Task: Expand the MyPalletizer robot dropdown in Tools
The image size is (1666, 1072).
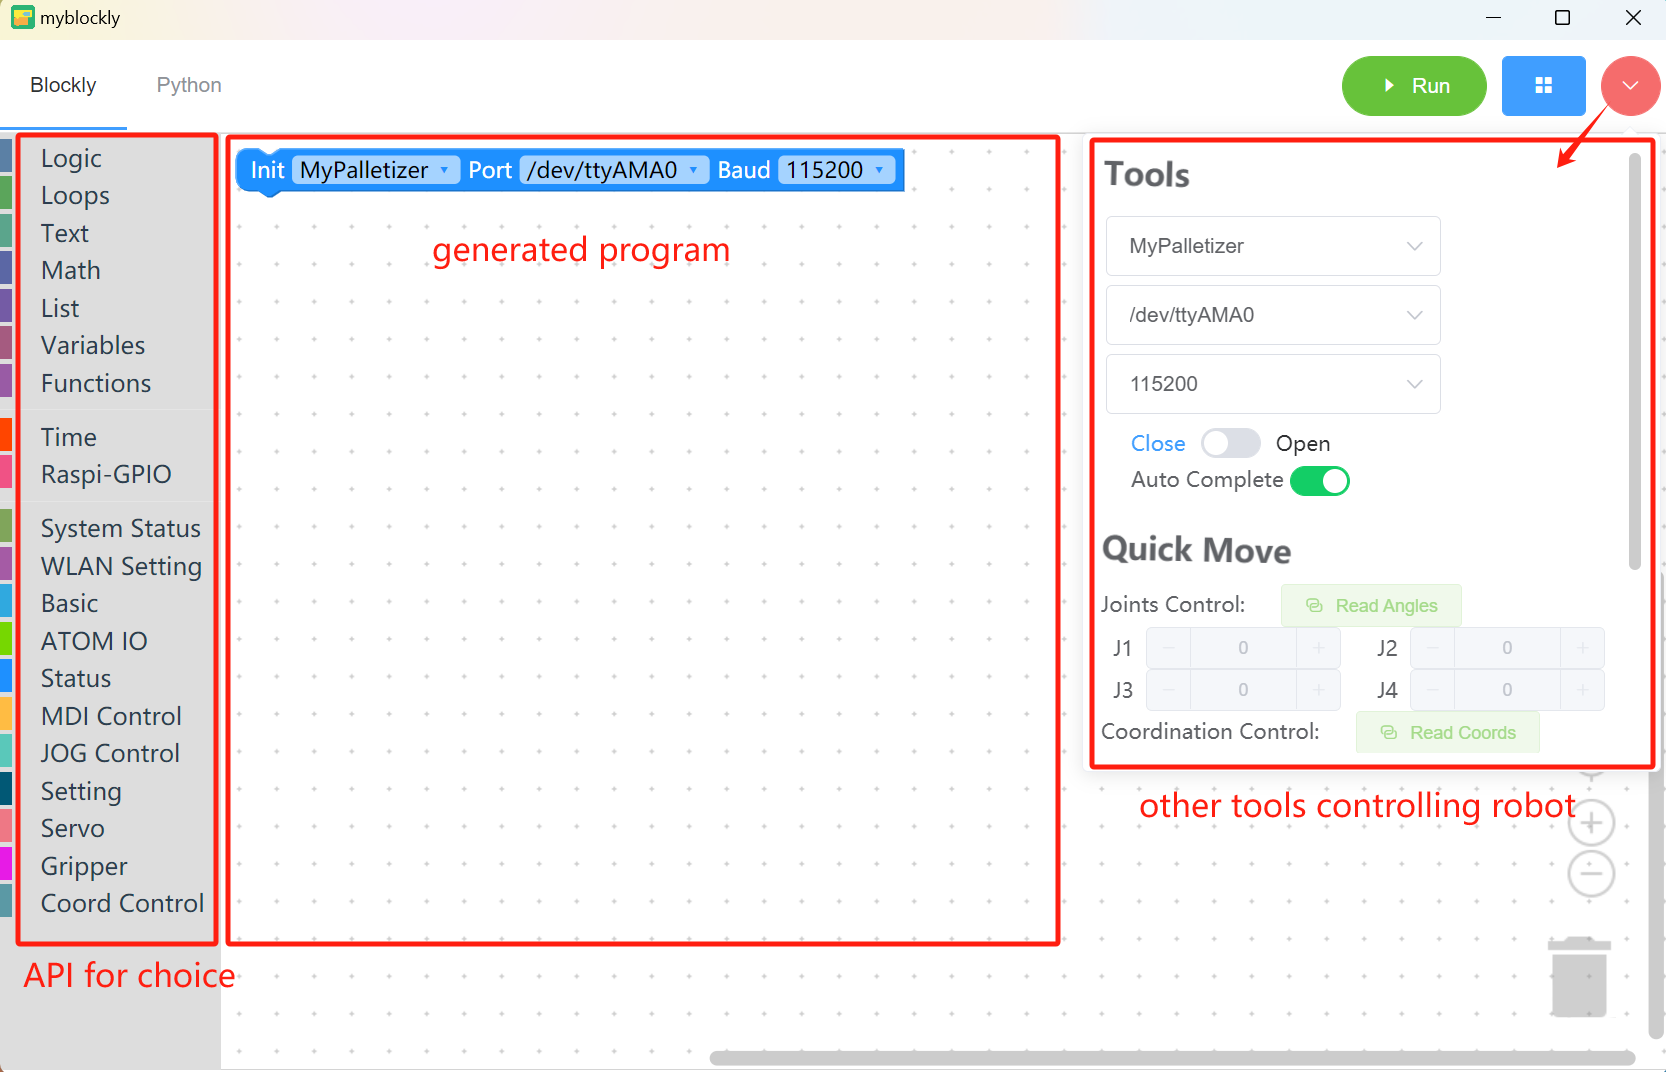Action: point(1273,246)
